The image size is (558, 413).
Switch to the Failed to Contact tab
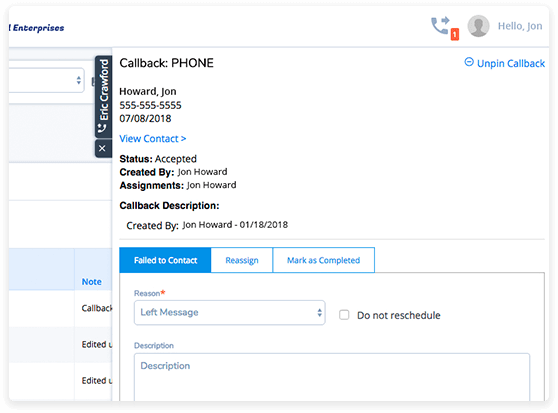coord(165,260)
